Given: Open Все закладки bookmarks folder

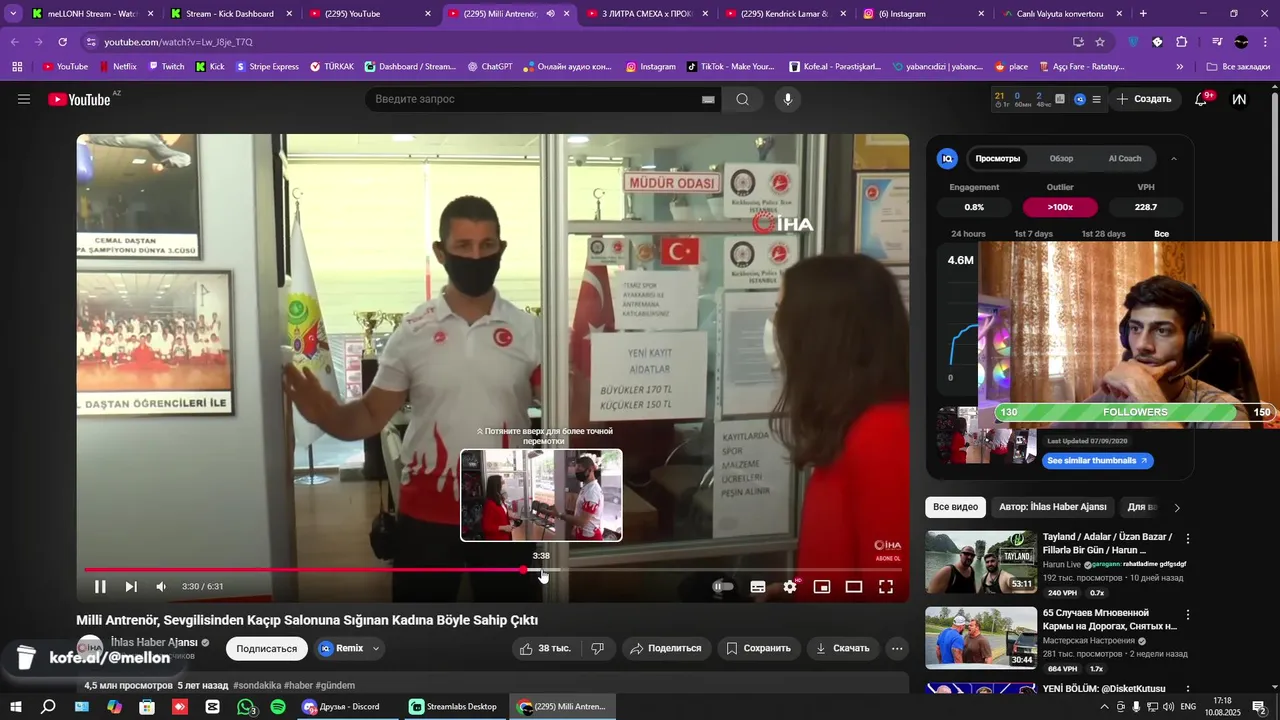Looking at the screenshot, I should click(1238, 67).
